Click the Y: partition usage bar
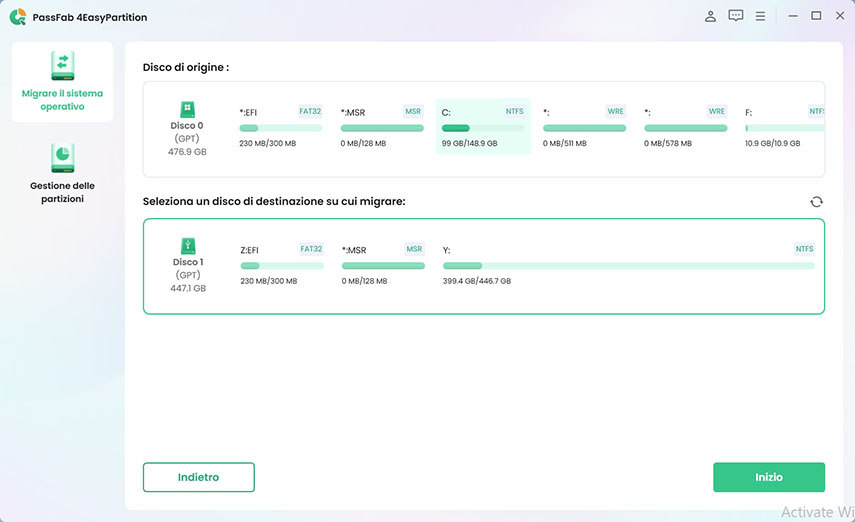Image resolution: width=855 pixels, height=522 pixels. tap(628, 266)
